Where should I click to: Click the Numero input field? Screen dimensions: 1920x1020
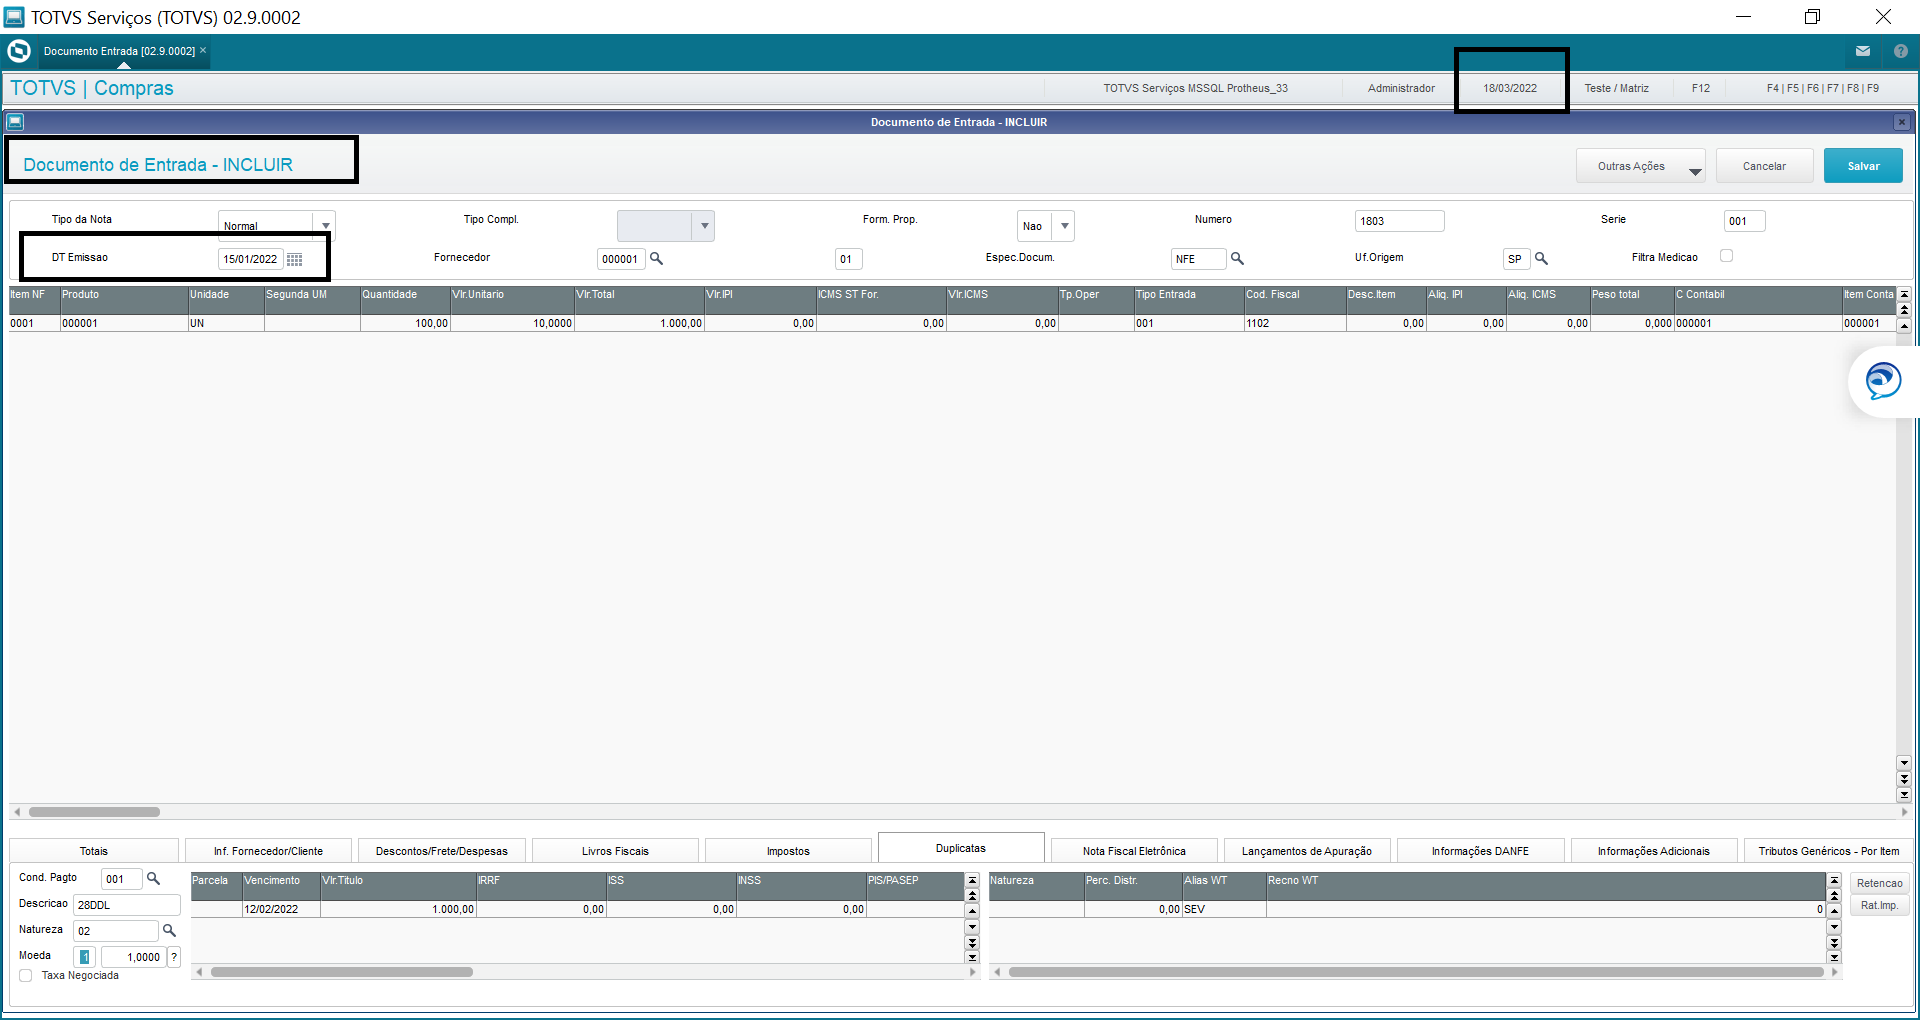pyautogui.click(x=1399, y=221)
